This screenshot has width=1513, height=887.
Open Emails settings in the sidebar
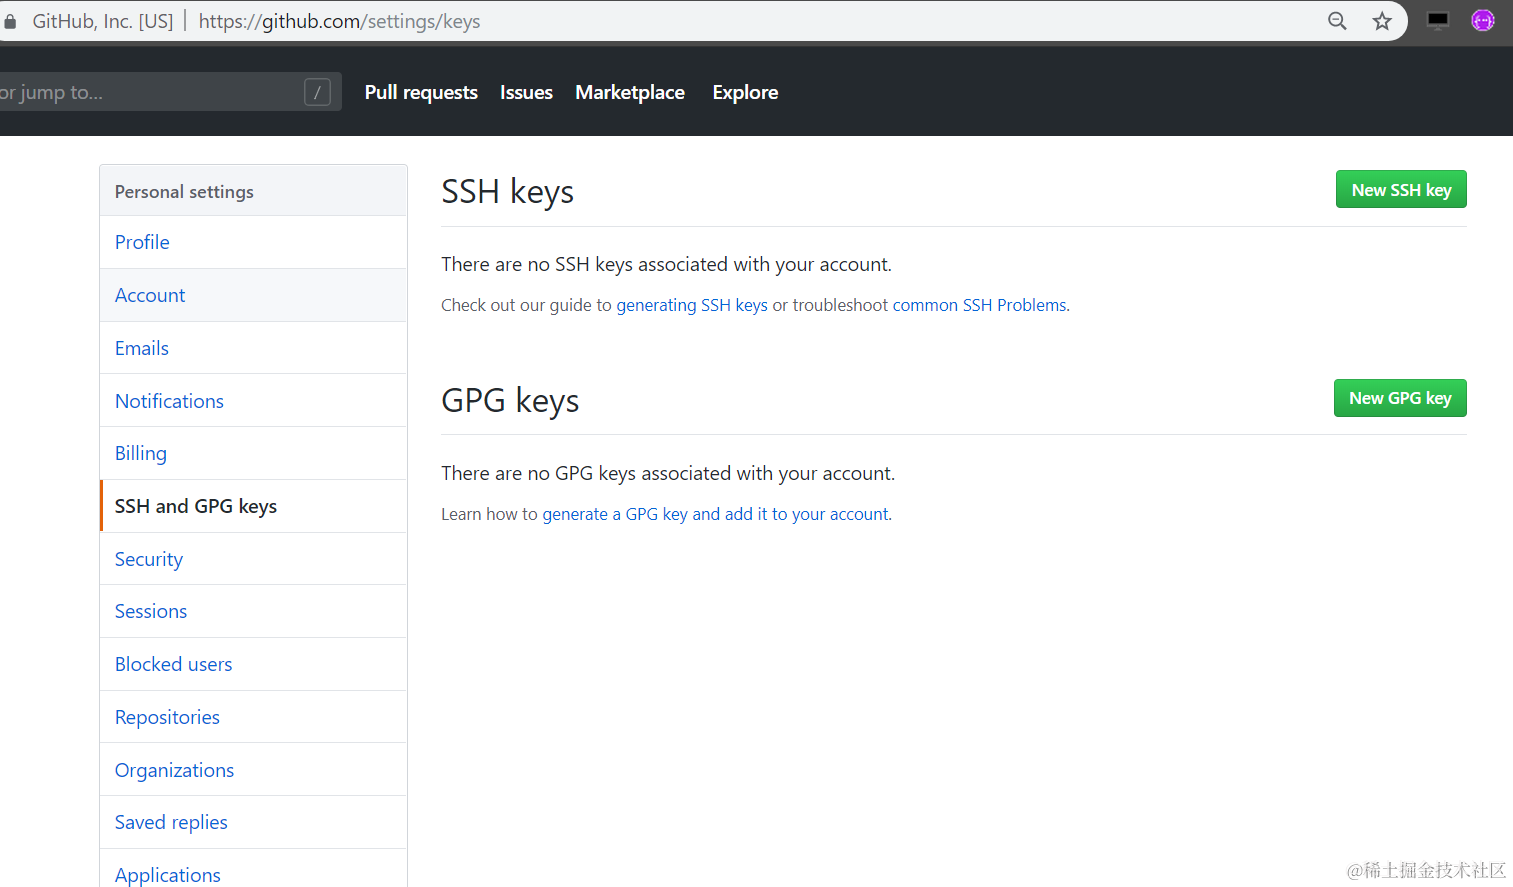253,348
